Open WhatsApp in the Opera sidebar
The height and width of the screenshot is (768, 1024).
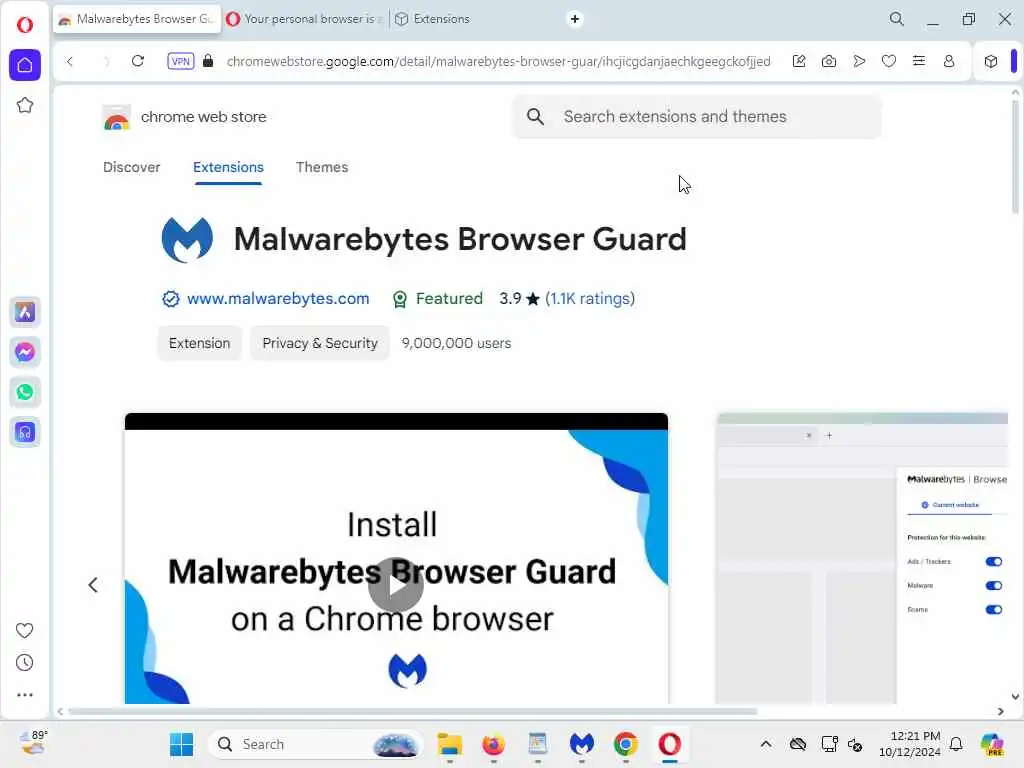pos(25,392)
